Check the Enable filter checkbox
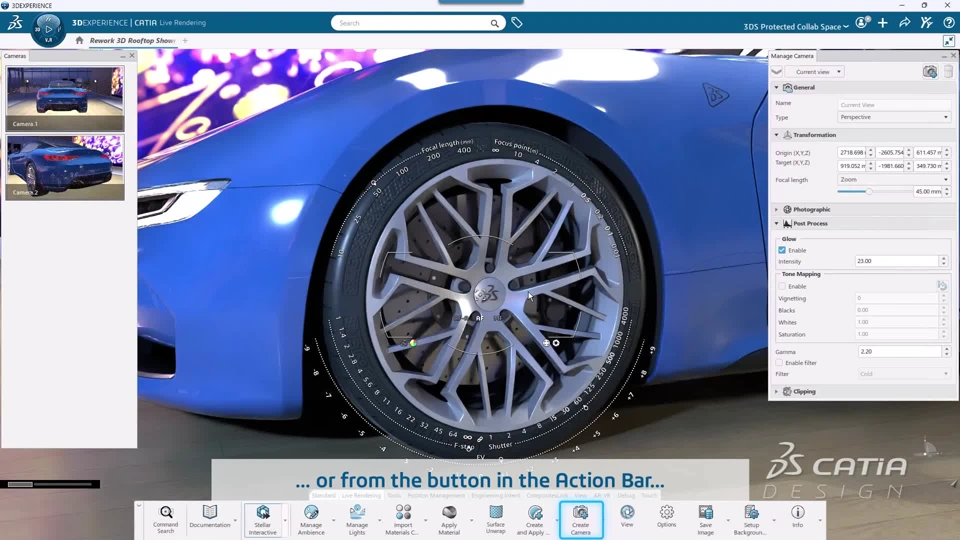The width and height of the screenshot is (960, 540). coord(779,362)
